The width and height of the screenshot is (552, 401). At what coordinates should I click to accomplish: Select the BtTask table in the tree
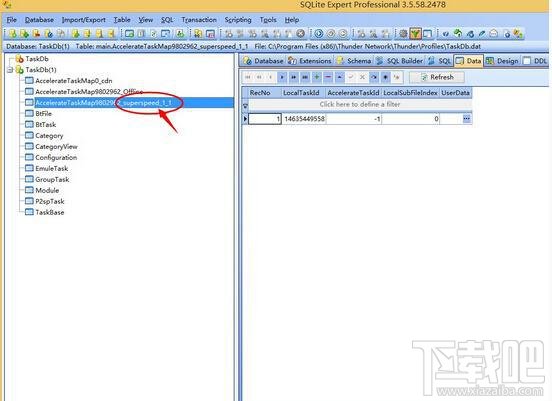[x=45, y=125]
